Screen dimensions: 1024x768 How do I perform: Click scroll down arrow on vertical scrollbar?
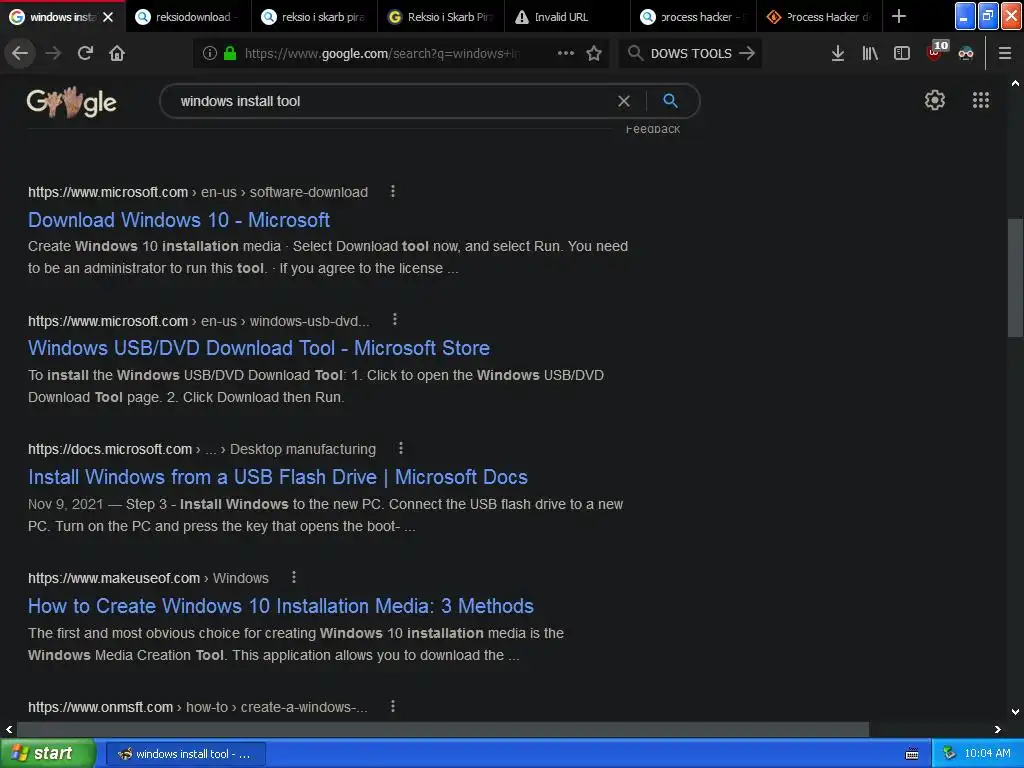pyautogui.click(x=1015, y=712)
